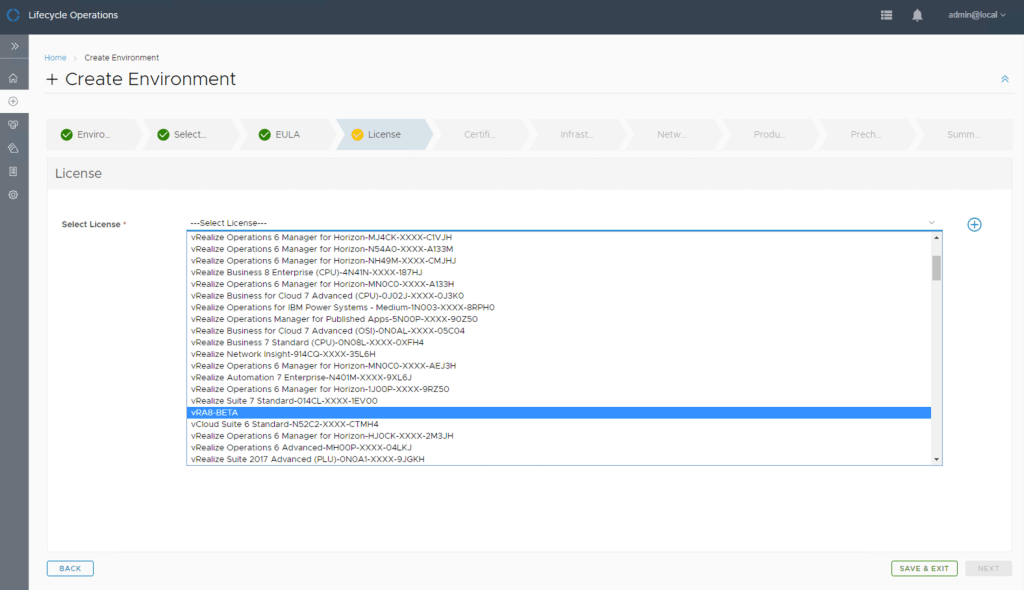
Task: Go to the EULA wizard step
Action: tap(286, 134)
